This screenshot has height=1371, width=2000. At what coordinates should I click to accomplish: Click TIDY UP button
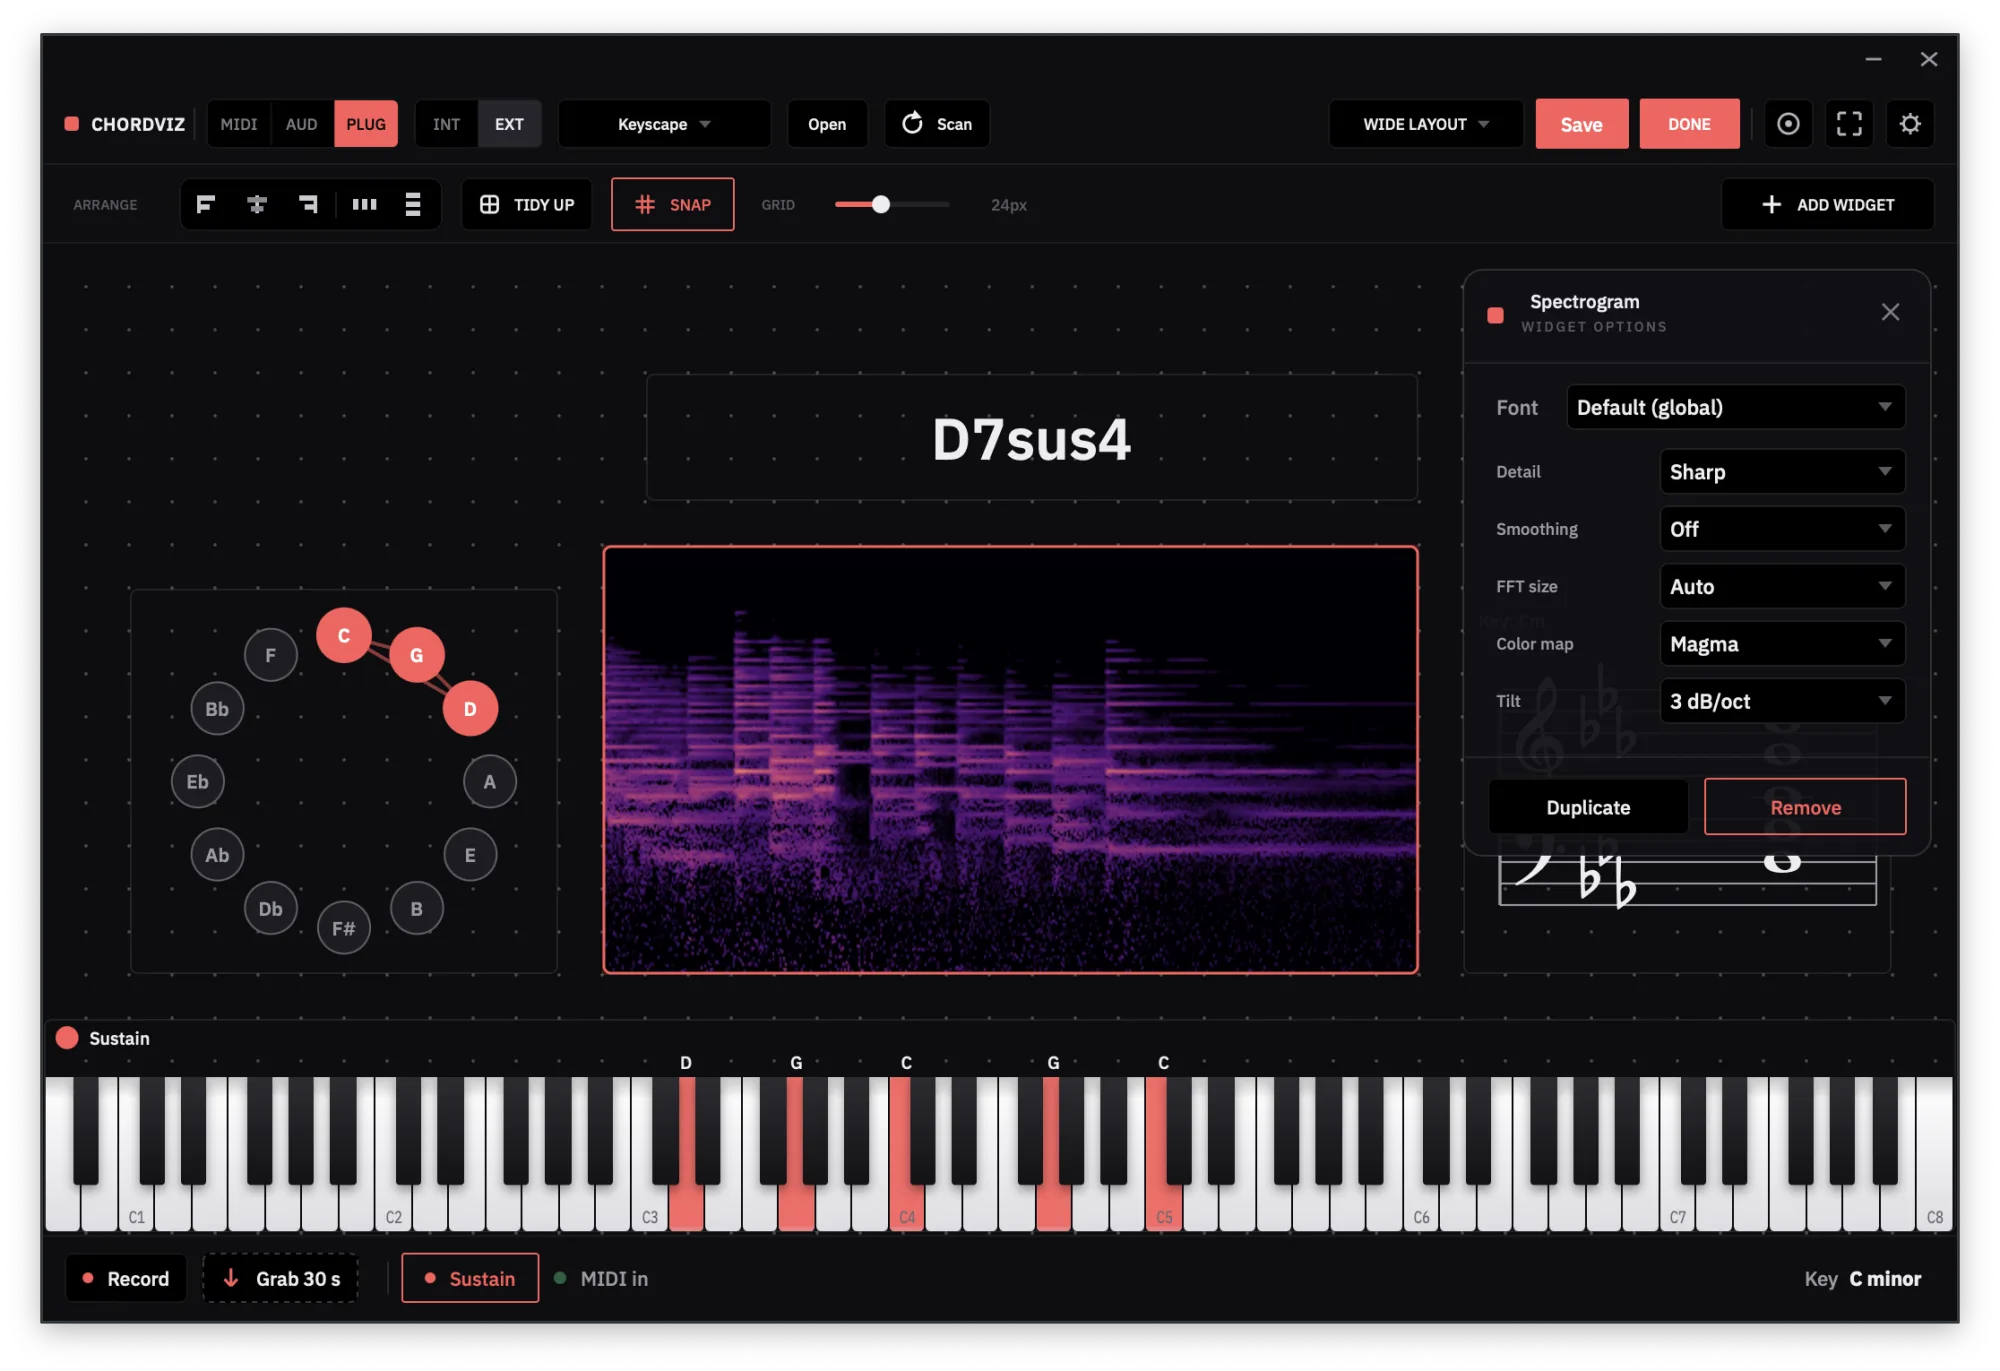pos(527,205)
